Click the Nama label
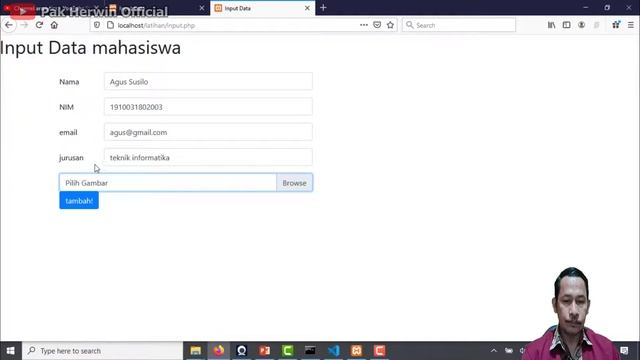Screen dimensions: 640x360 69,82
